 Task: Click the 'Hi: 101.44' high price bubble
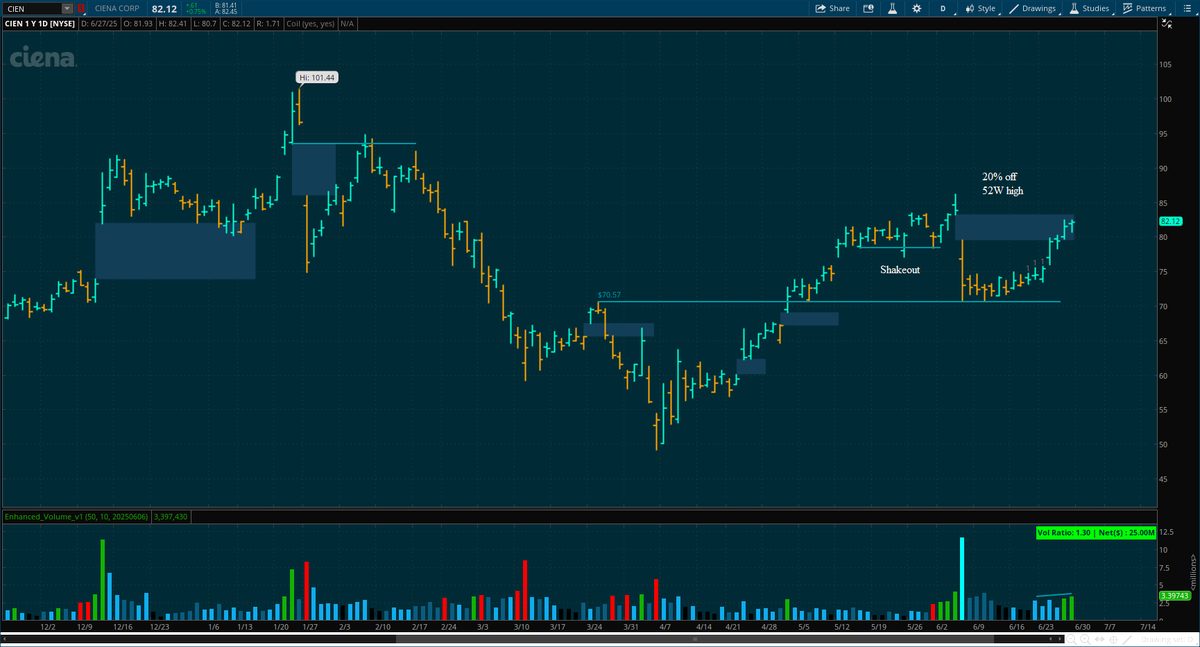316,77
